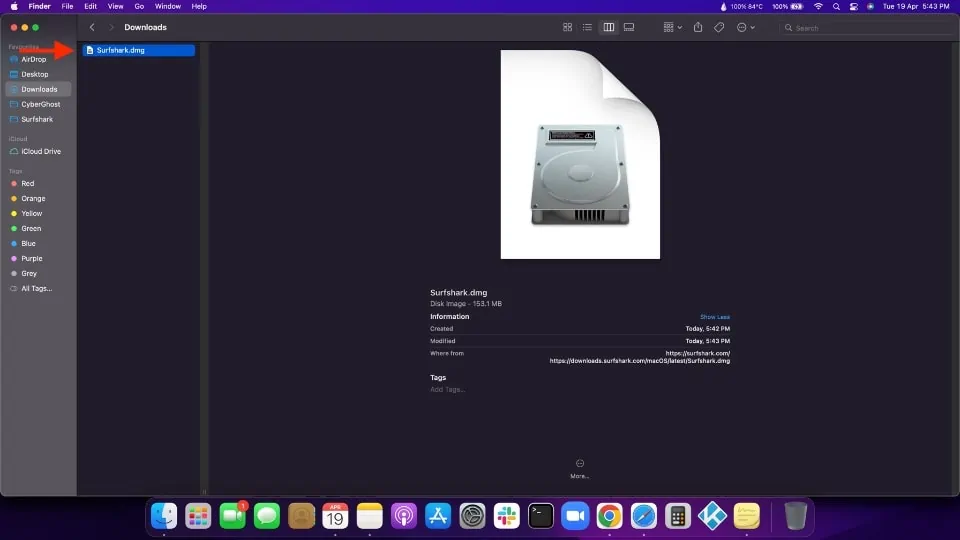Viewport: 960px width, 540px height.
Task: Open the Action ellipsis menu in toolbar
Action: [745, 28]
